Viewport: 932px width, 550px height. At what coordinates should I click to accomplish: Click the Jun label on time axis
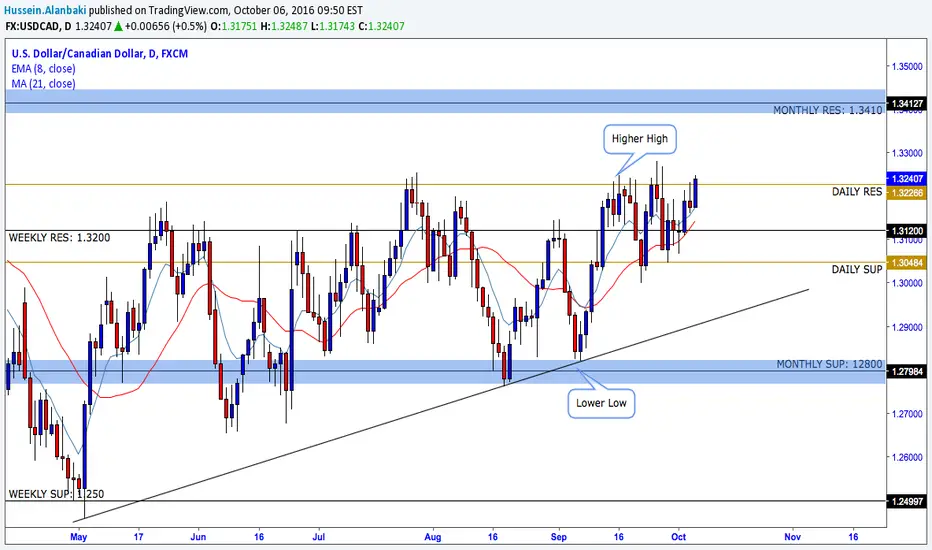pos(198,537)
